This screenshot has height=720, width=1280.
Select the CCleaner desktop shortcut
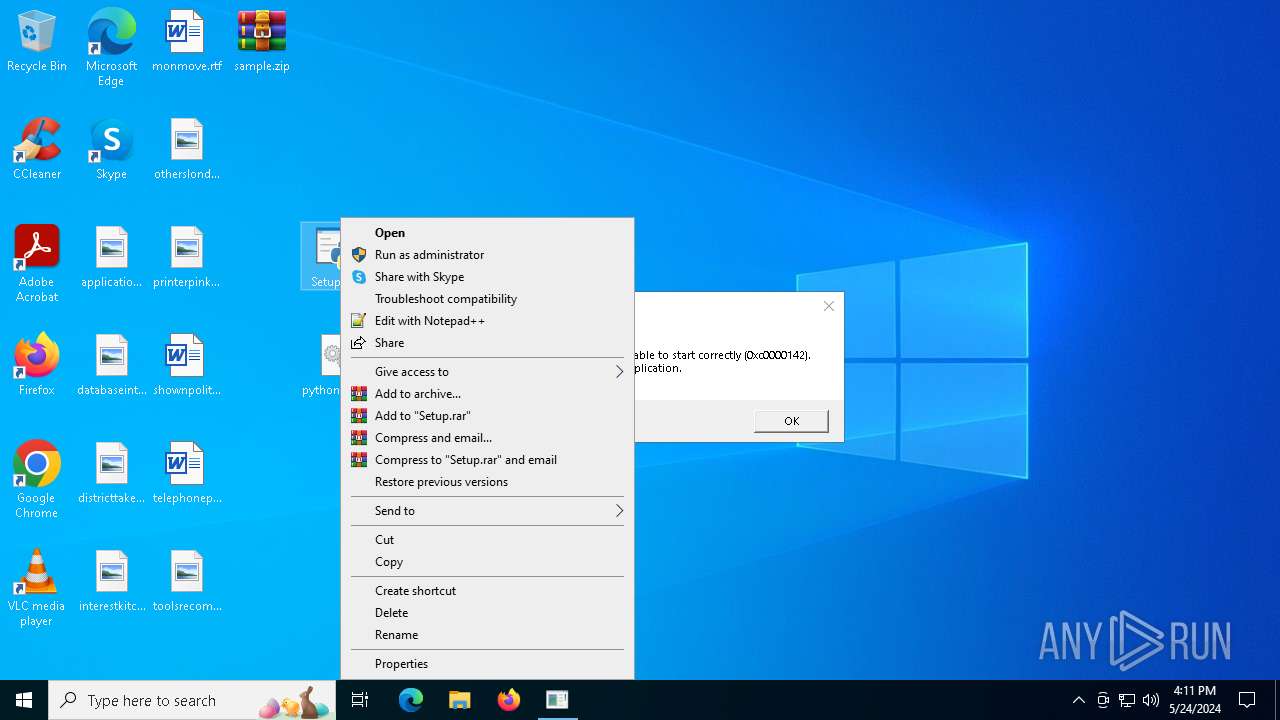coord(37,150)
